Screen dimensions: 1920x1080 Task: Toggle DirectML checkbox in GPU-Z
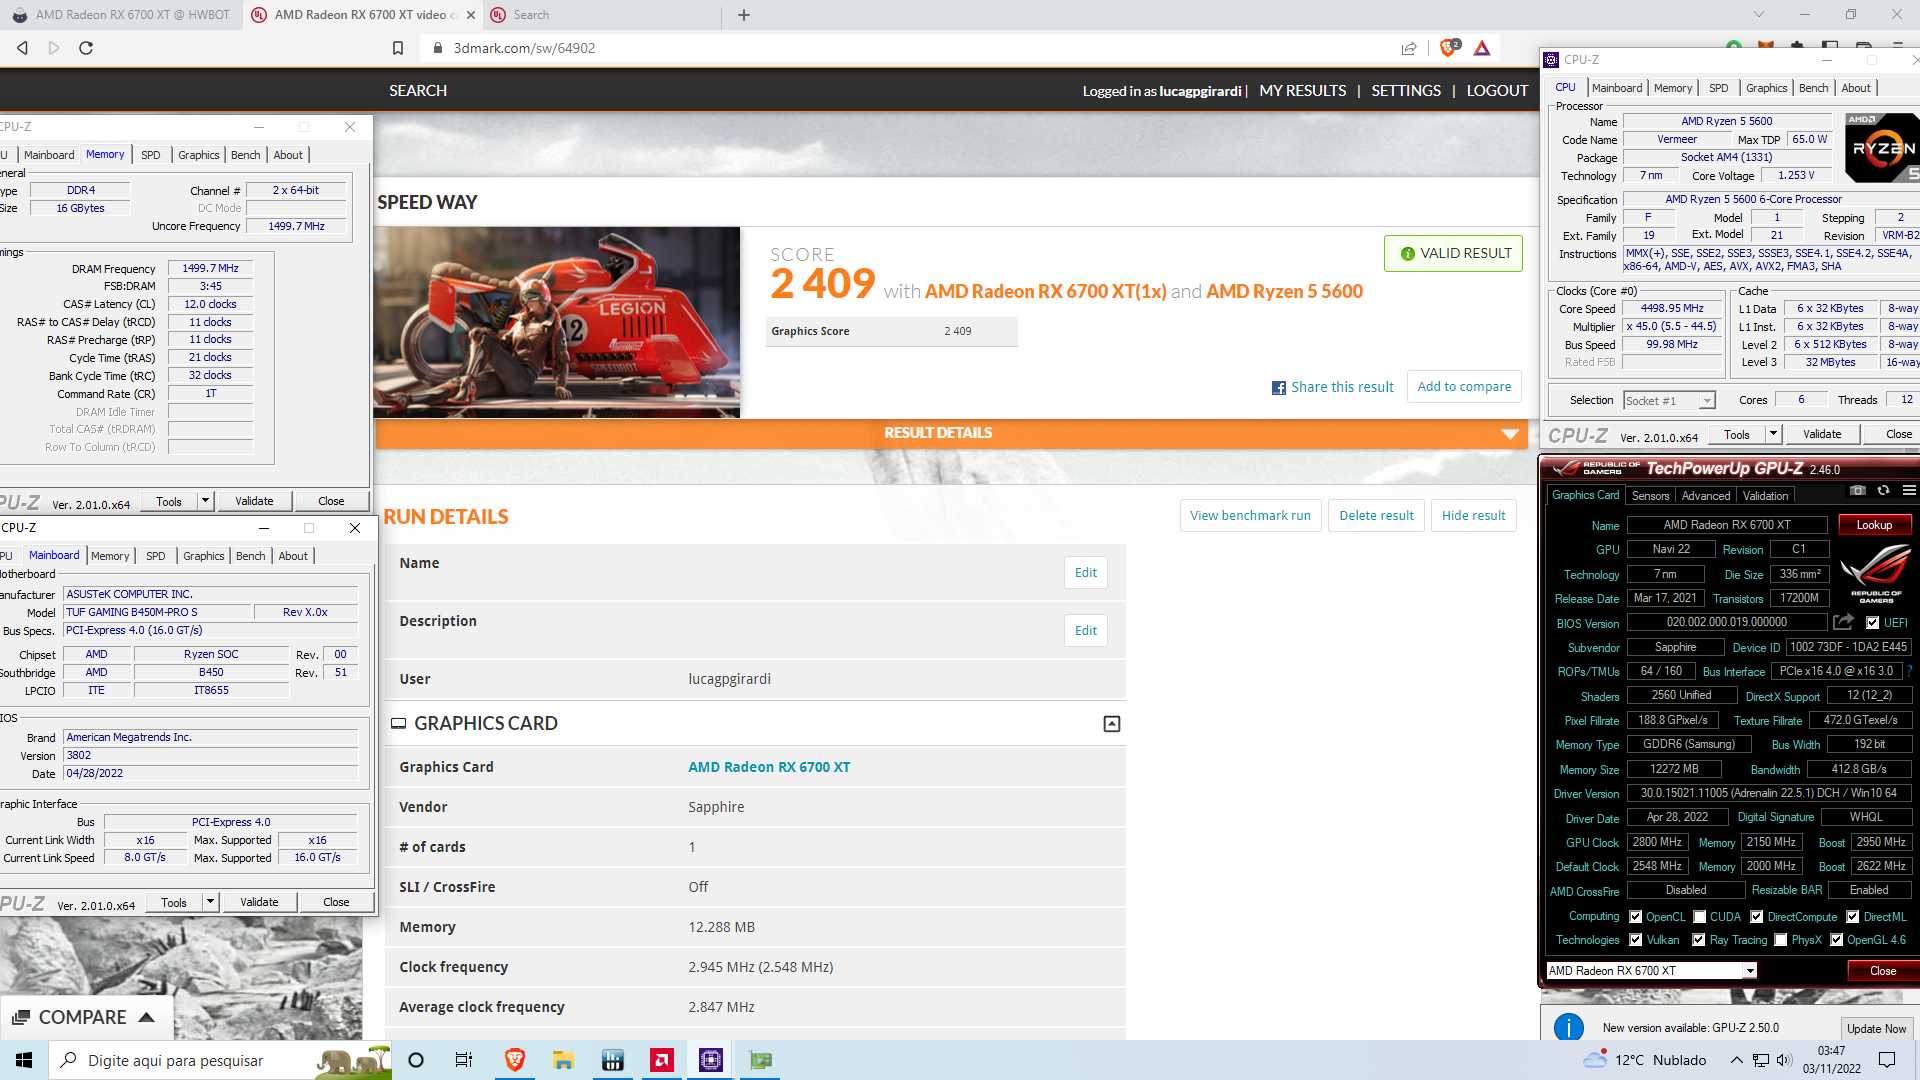1853,917
